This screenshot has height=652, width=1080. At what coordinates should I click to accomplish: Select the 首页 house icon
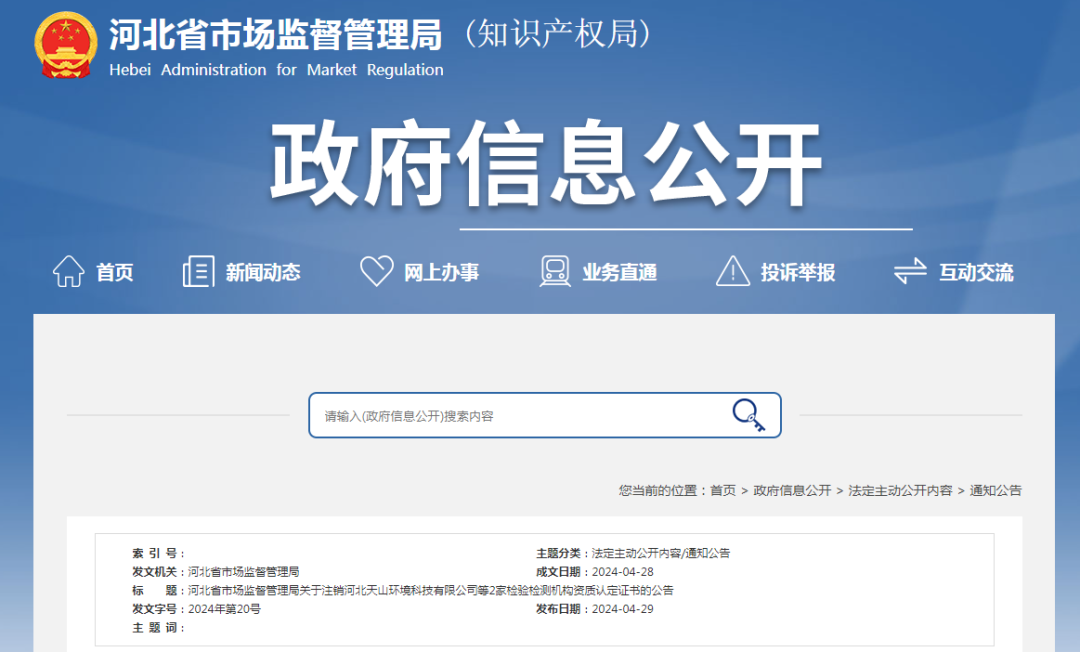point(68,270)
